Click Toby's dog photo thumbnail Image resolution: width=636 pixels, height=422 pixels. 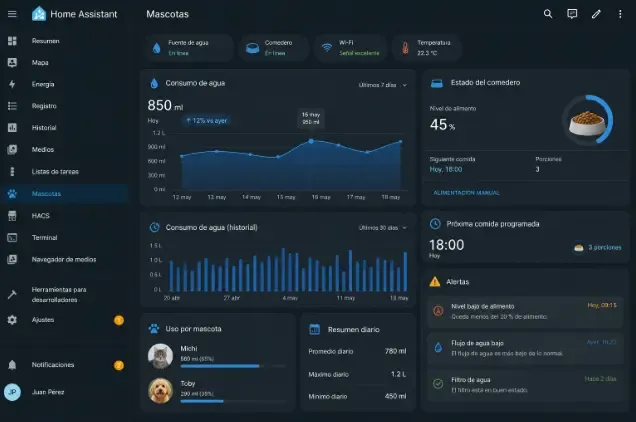(161, 391)
